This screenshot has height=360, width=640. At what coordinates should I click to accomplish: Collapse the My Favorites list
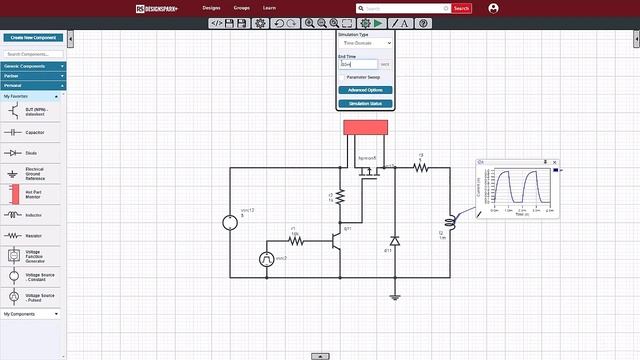[31, 96]
